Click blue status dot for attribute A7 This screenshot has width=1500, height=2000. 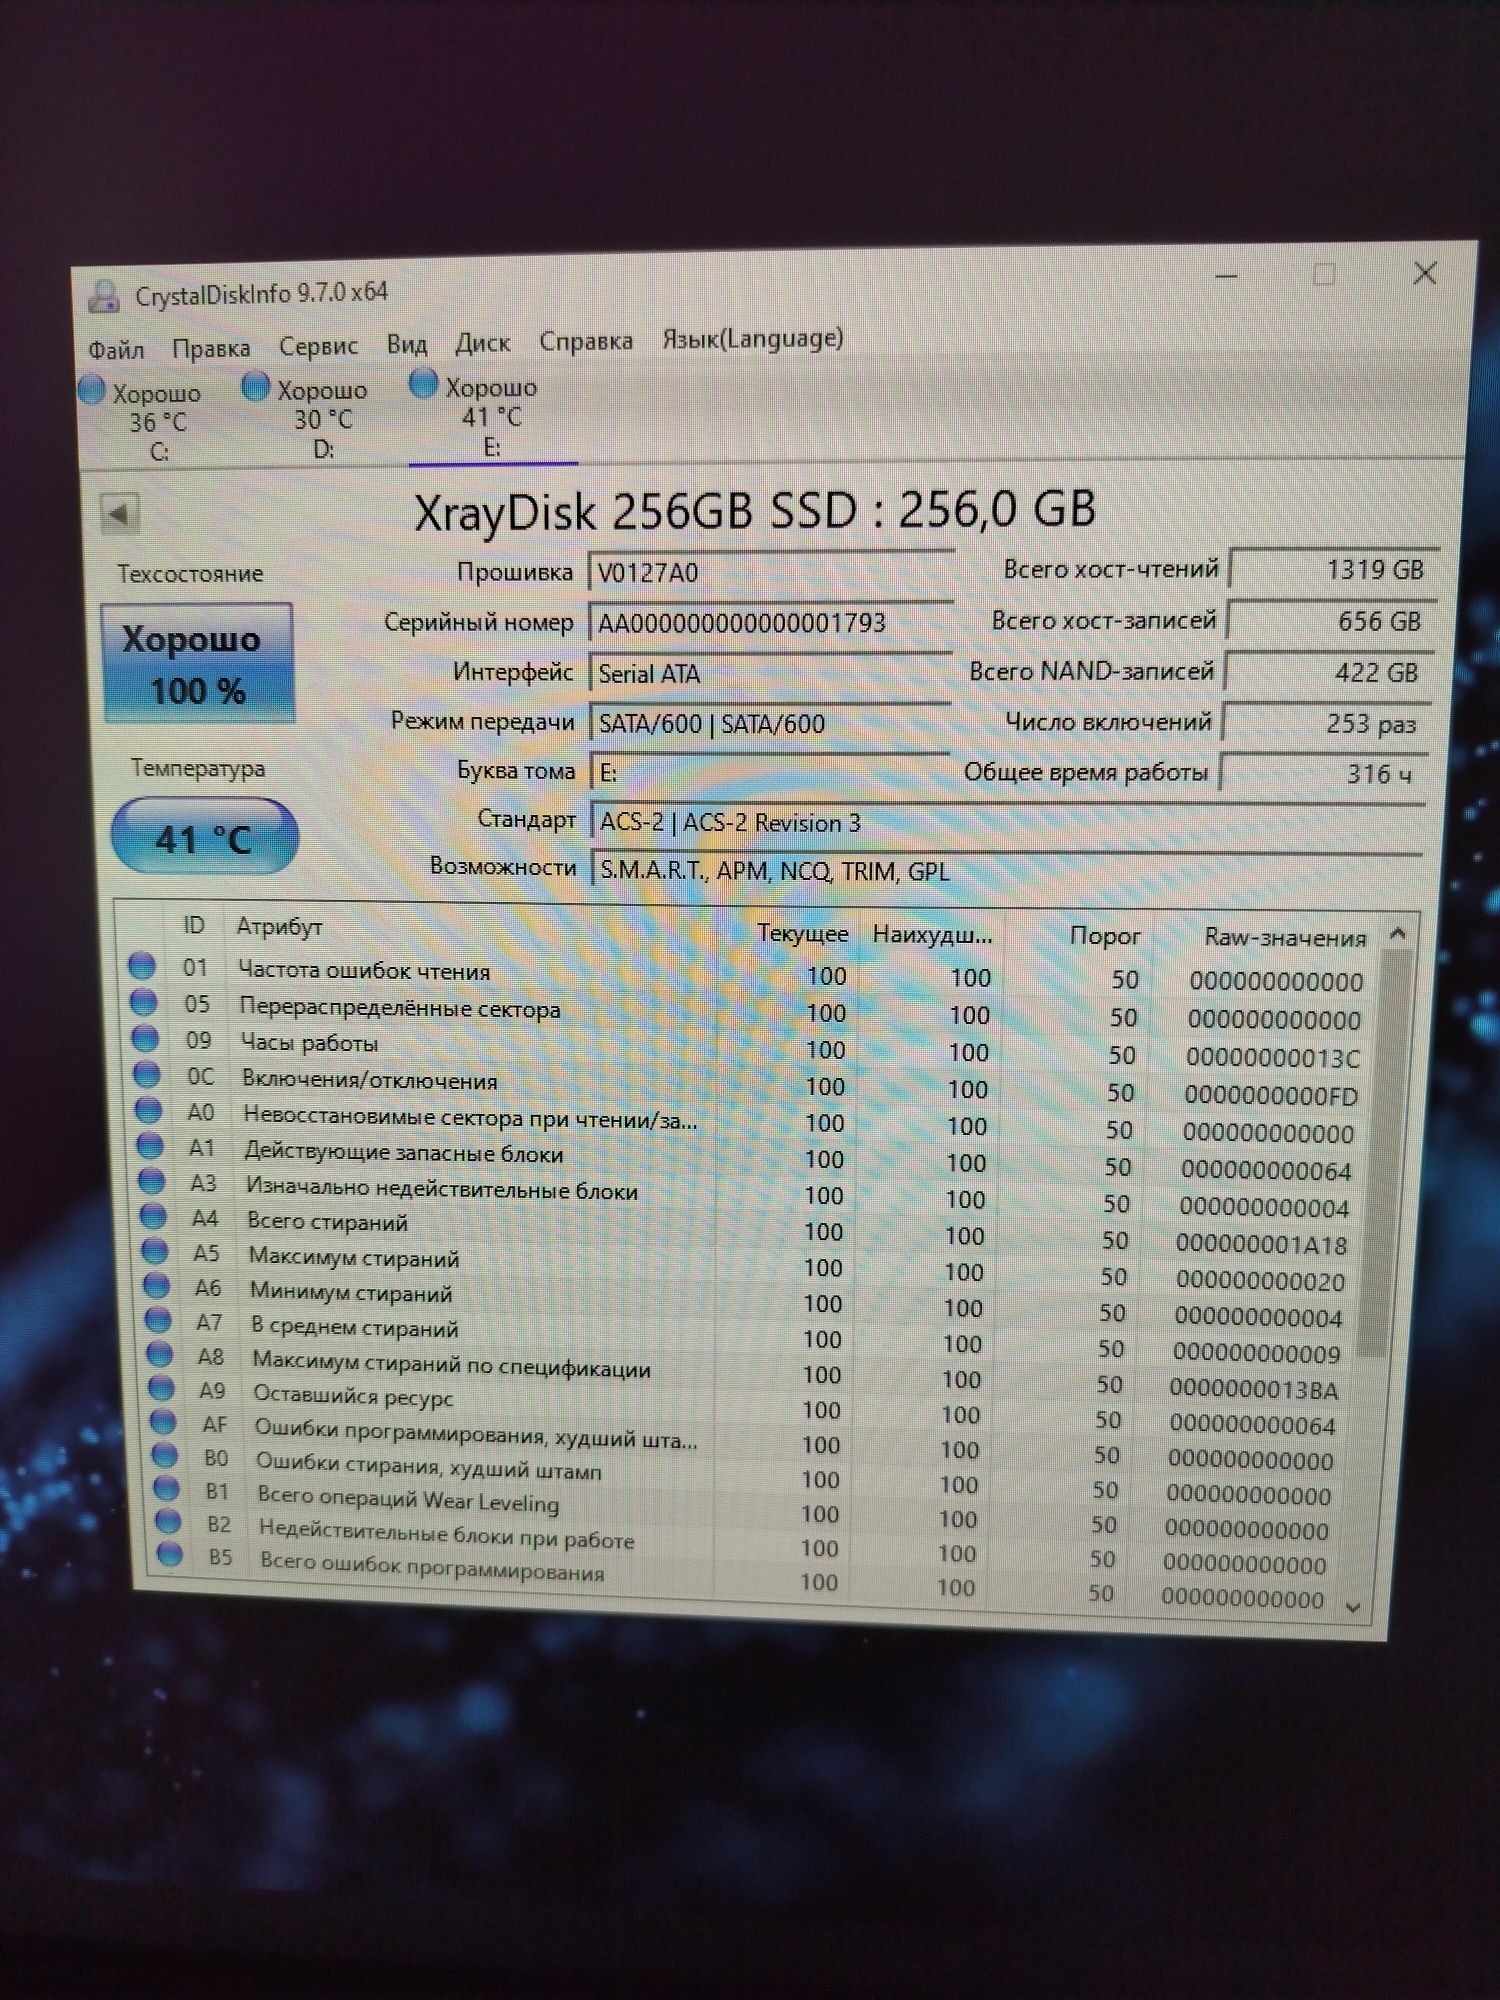(x=158, y=1319)
